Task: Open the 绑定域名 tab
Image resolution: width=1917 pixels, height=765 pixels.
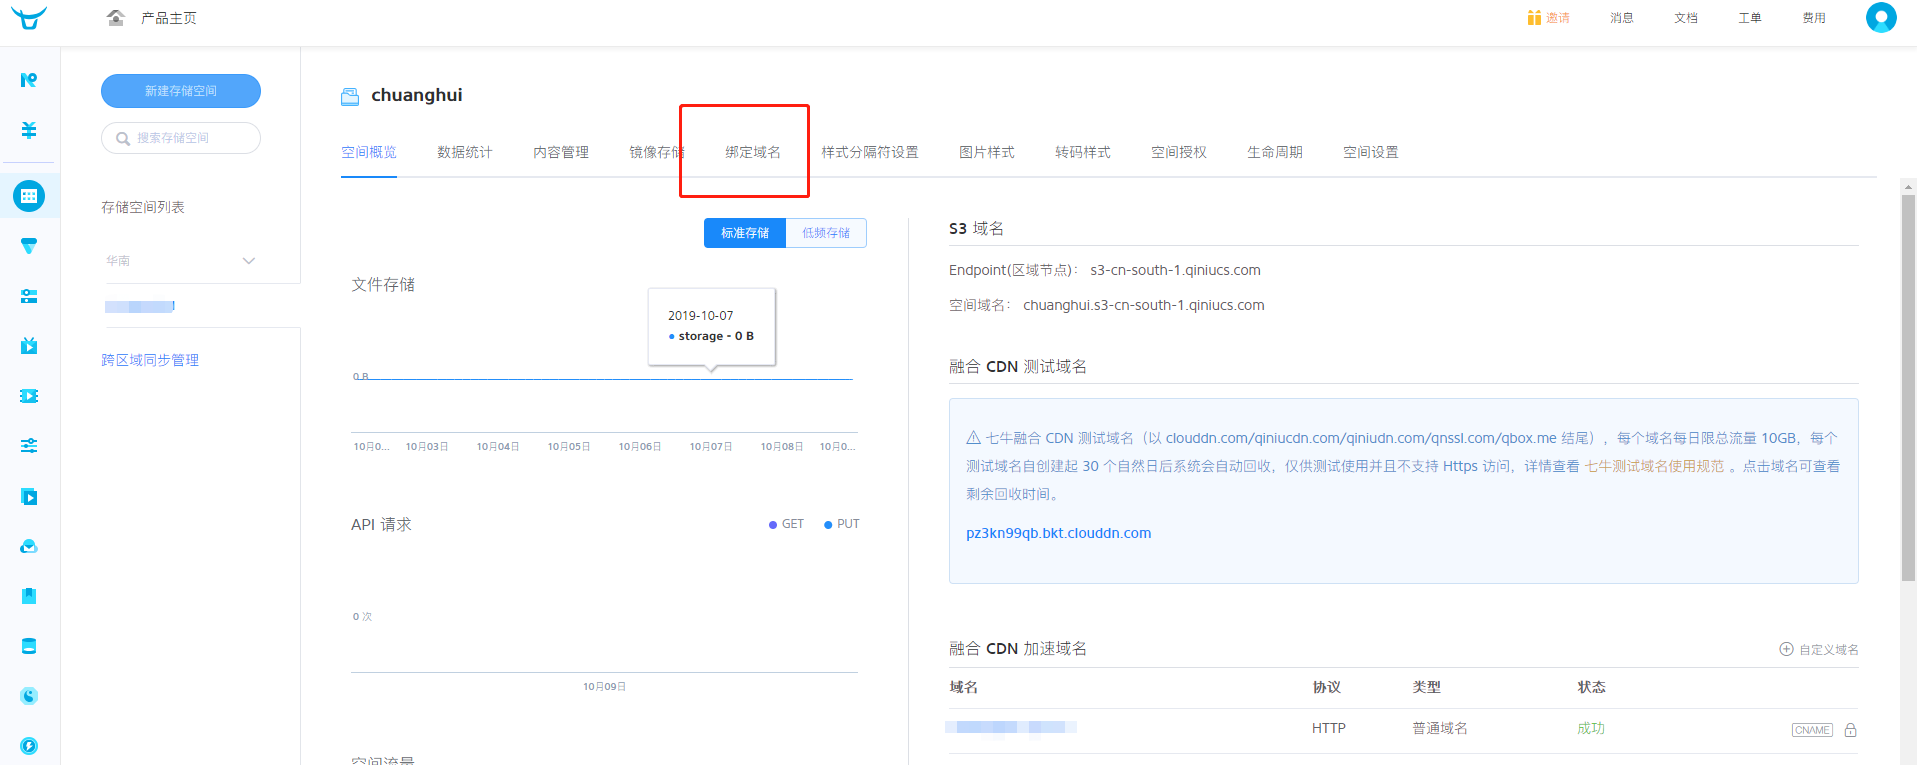Action: (753, 152)
